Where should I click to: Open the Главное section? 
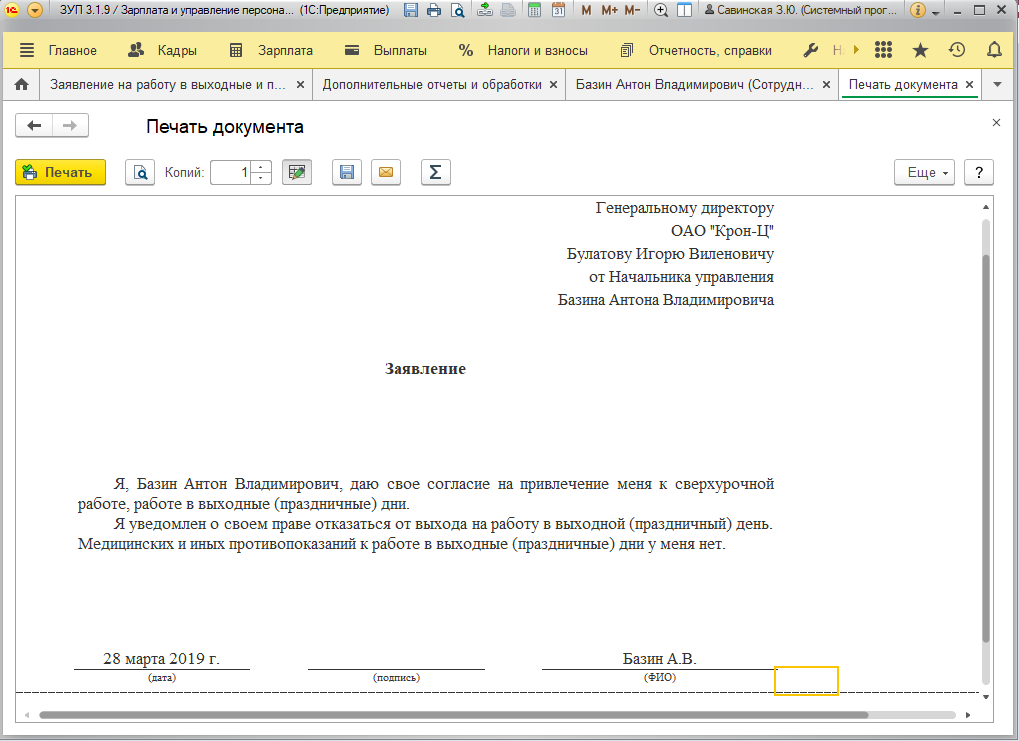point(73,51)
